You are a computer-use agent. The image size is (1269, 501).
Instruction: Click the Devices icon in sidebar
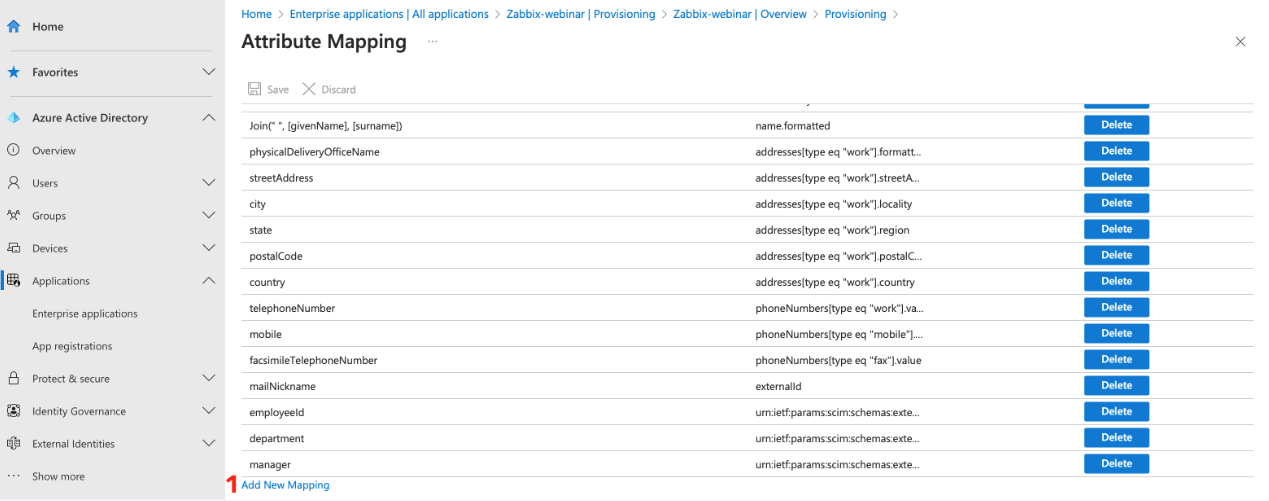pyautogui.click(x=14, y=248)
